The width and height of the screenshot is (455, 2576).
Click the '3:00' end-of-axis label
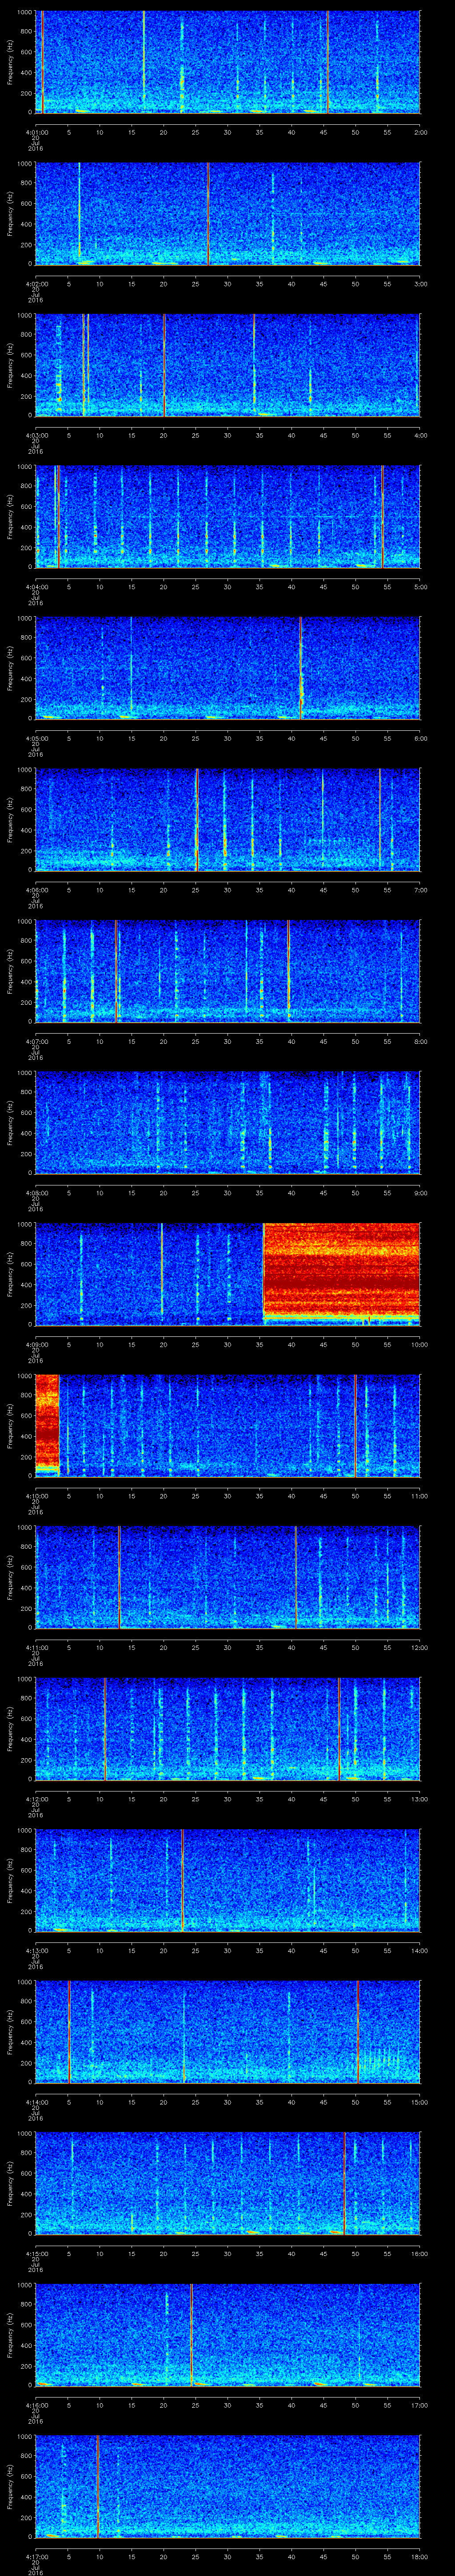(x=420, y=284)
